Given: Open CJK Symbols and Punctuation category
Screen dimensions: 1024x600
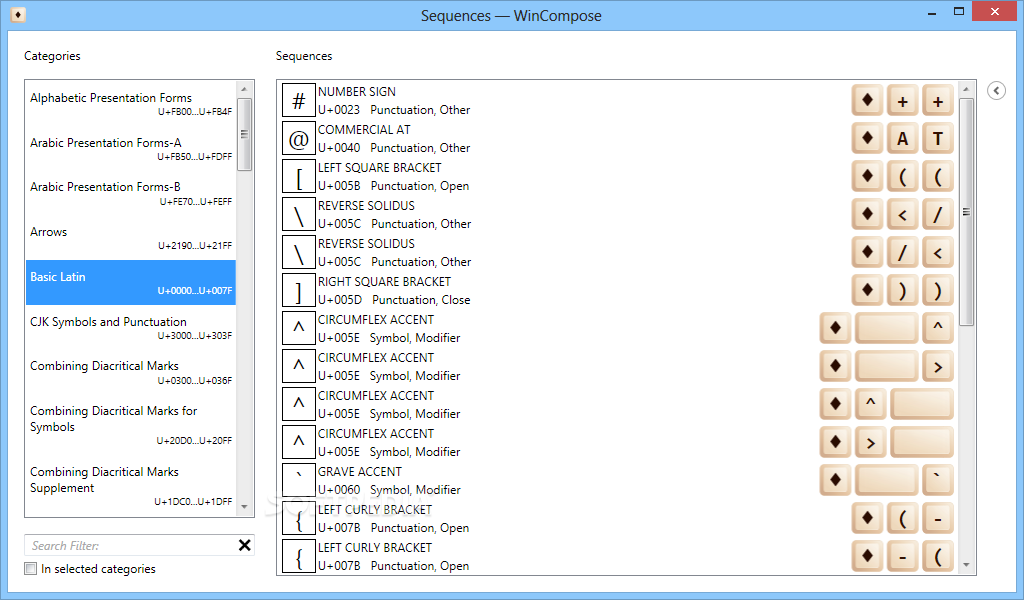Looking at the screenshot, I should click(x=131, y=328).
